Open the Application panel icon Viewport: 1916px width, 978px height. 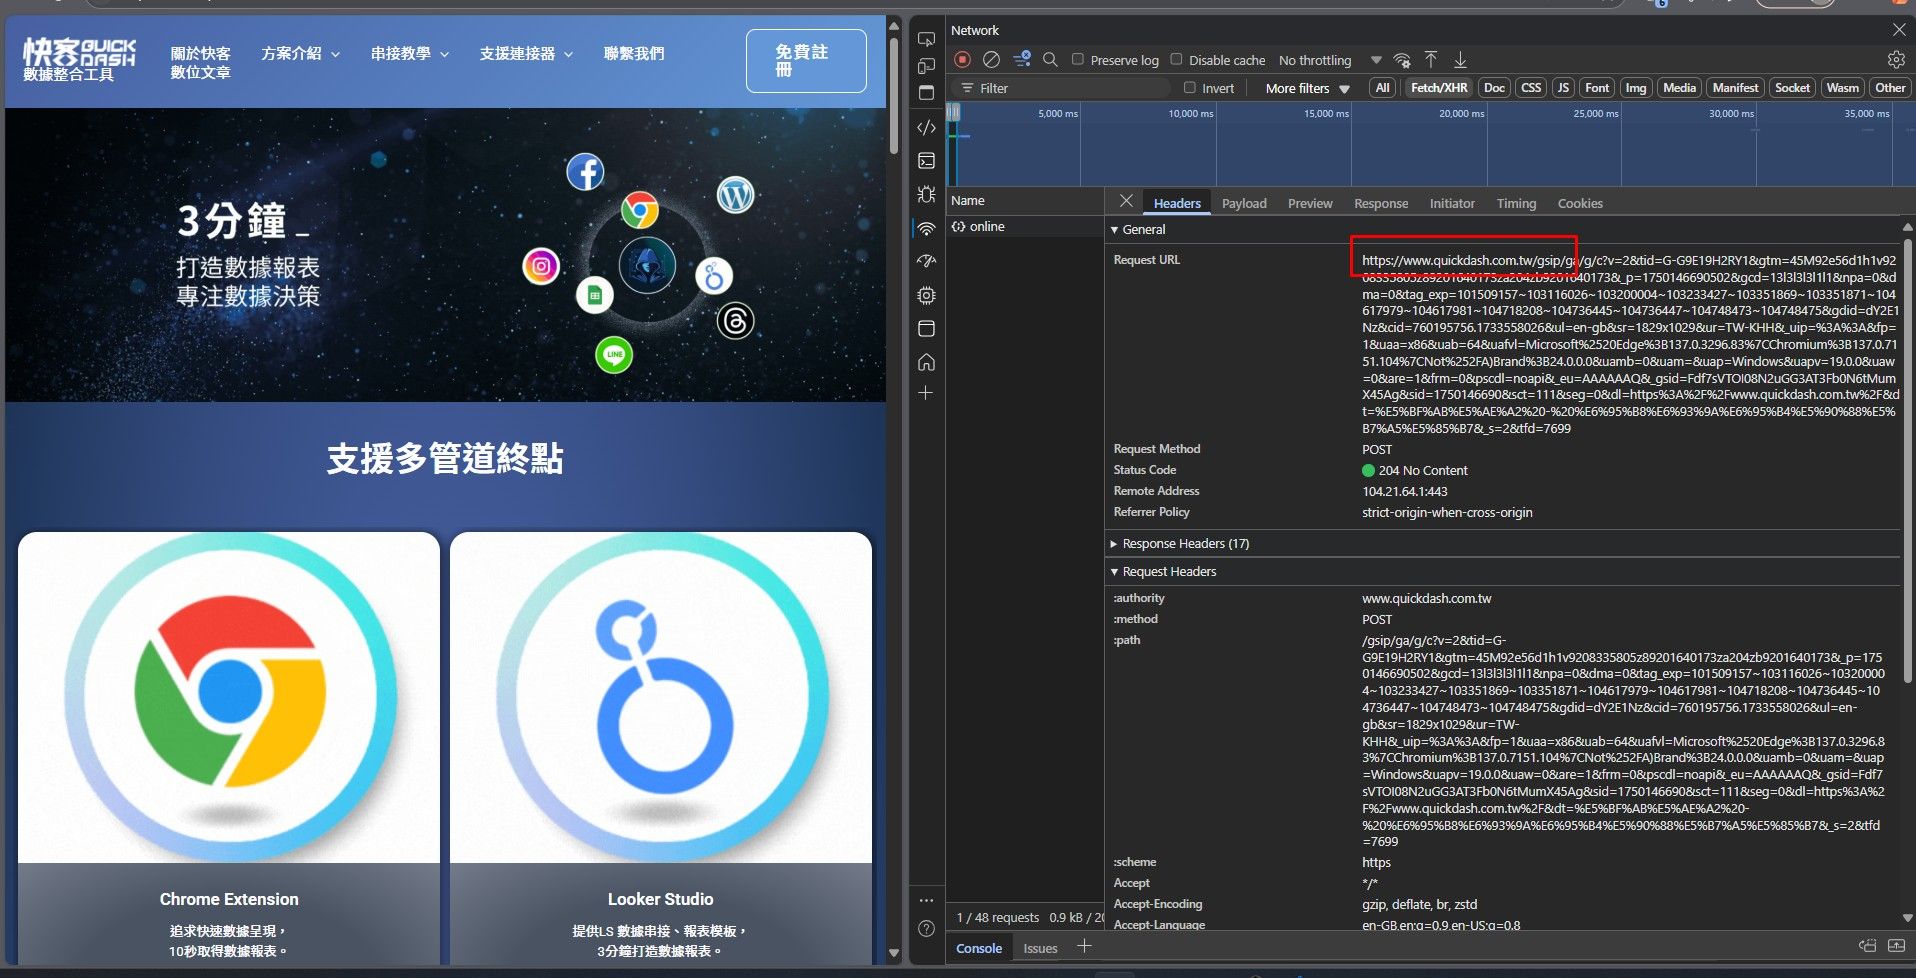[x=927, y=329]
